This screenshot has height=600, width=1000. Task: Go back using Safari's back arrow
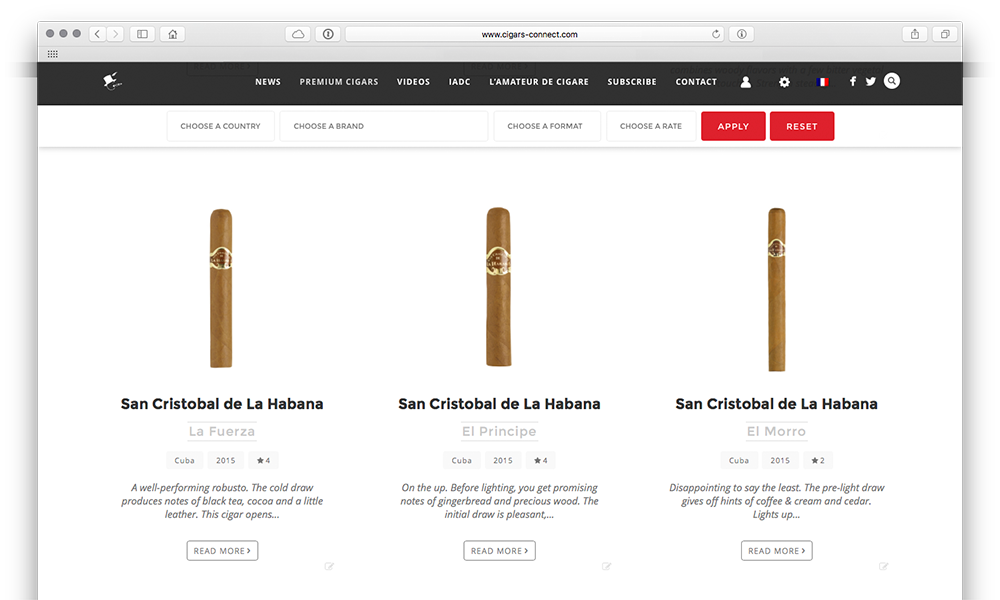(98, 34)
